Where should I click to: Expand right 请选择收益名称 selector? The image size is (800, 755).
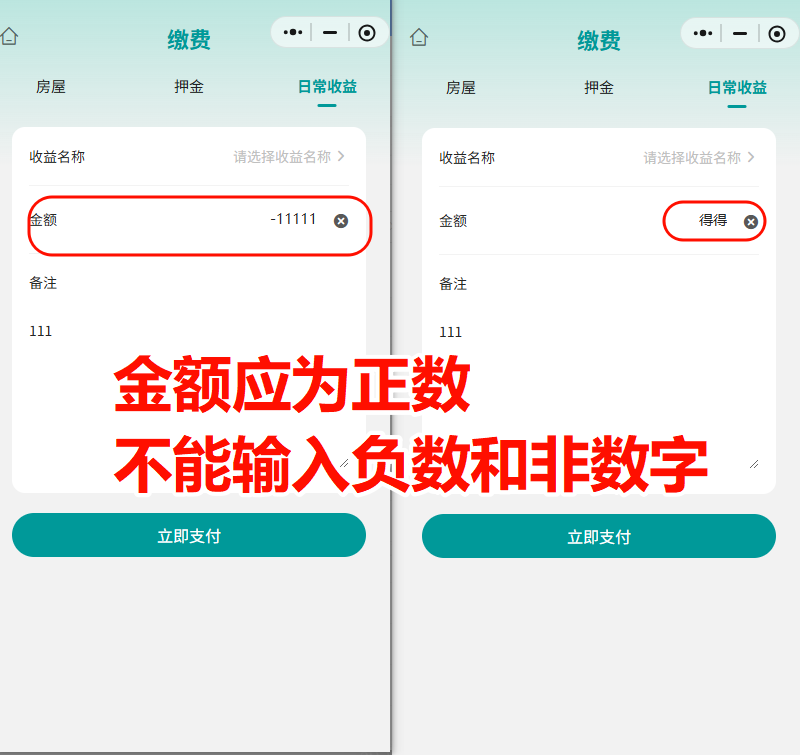point(698,158)
